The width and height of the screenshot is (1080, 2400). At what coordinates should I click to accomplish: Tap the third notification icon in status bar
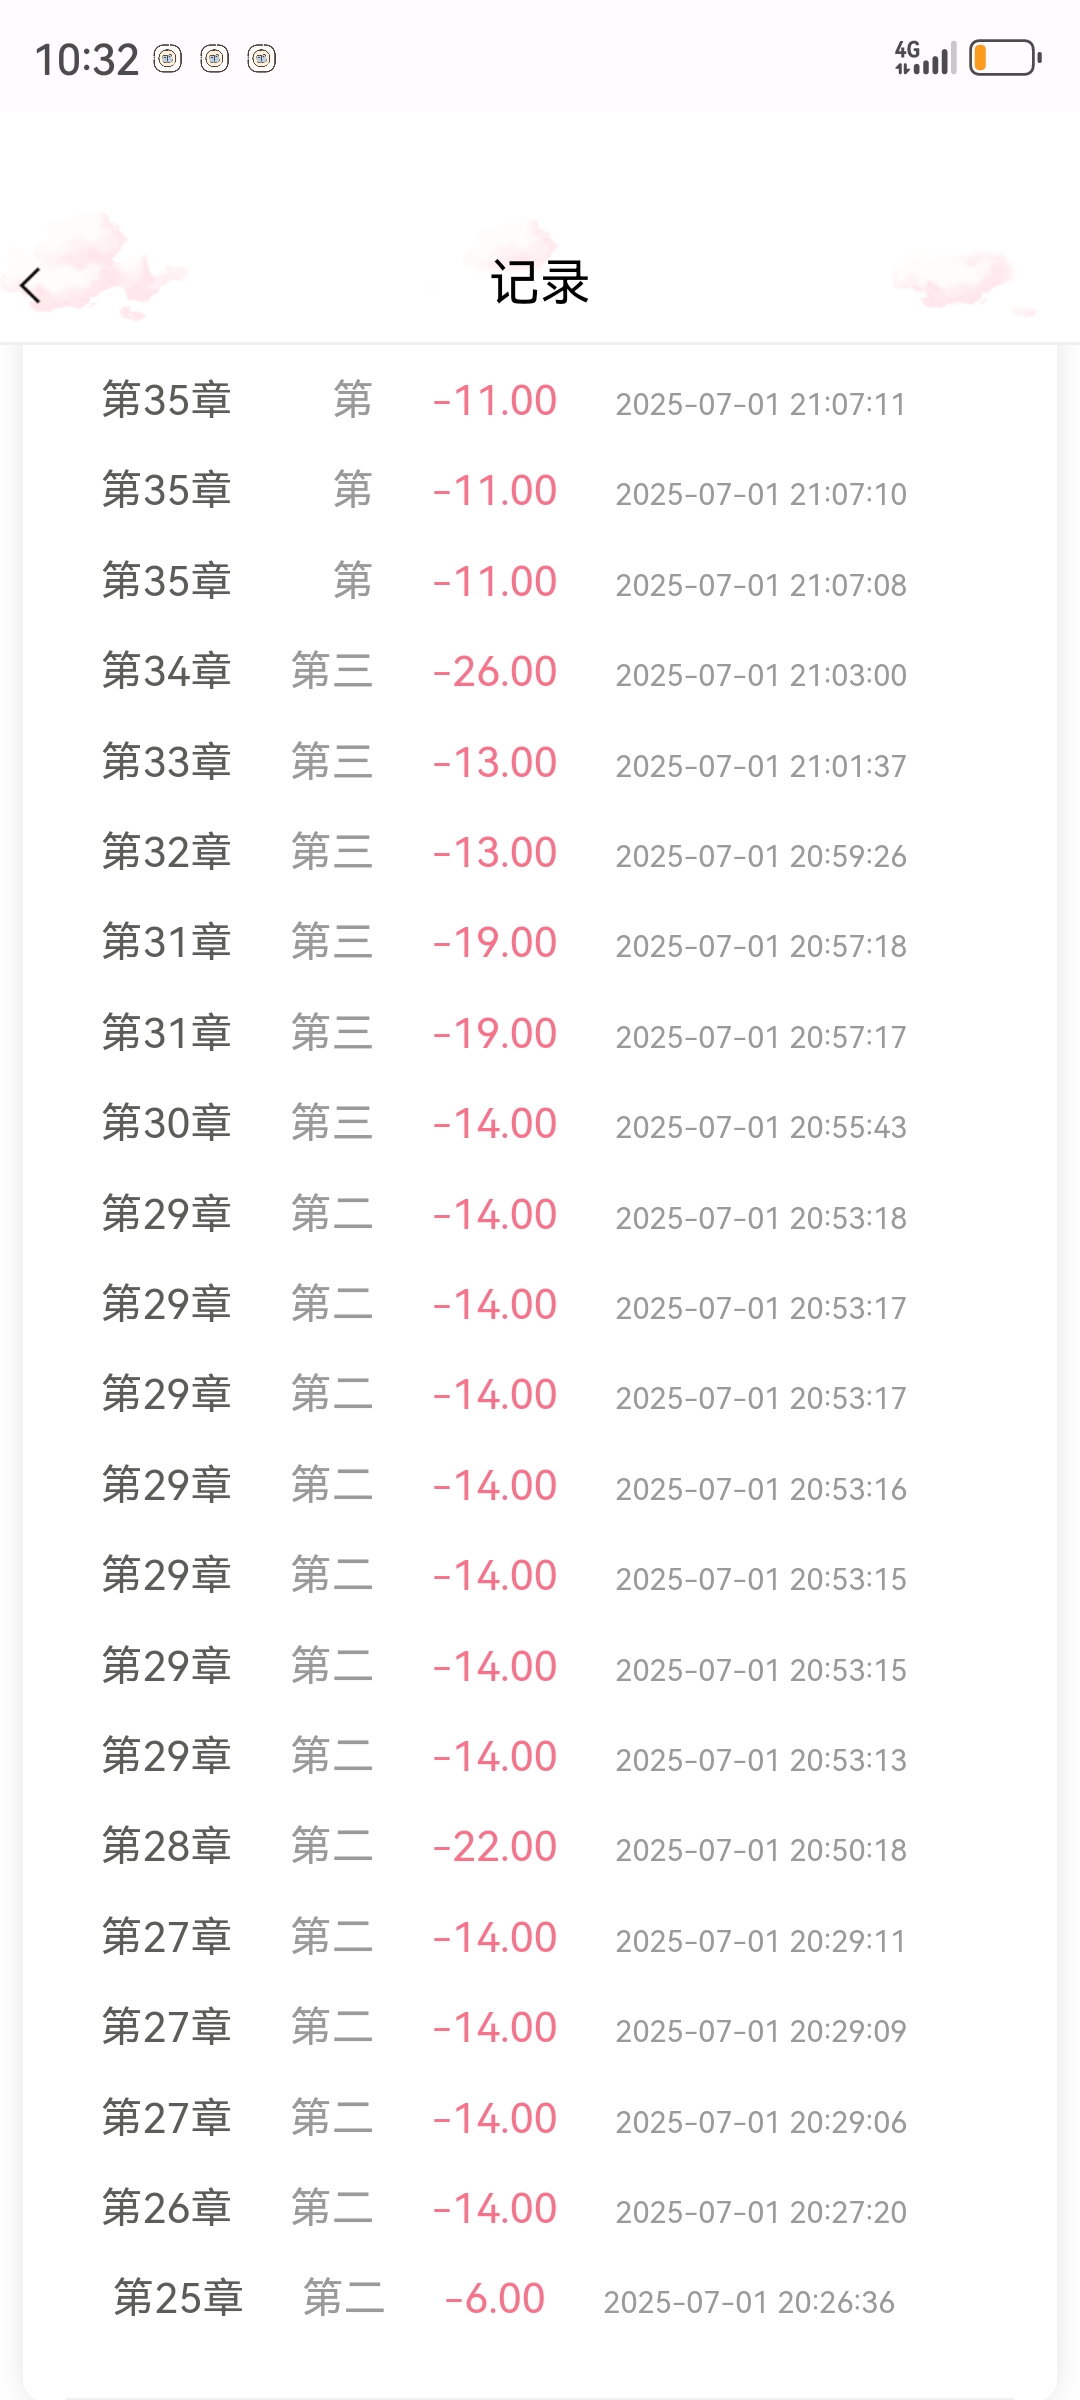[261, 59]
